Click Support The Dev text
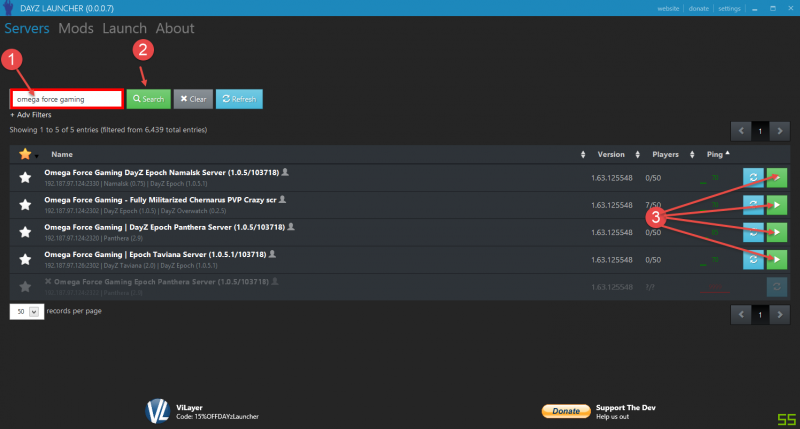 pyautogui.click(x=626, y=408)
